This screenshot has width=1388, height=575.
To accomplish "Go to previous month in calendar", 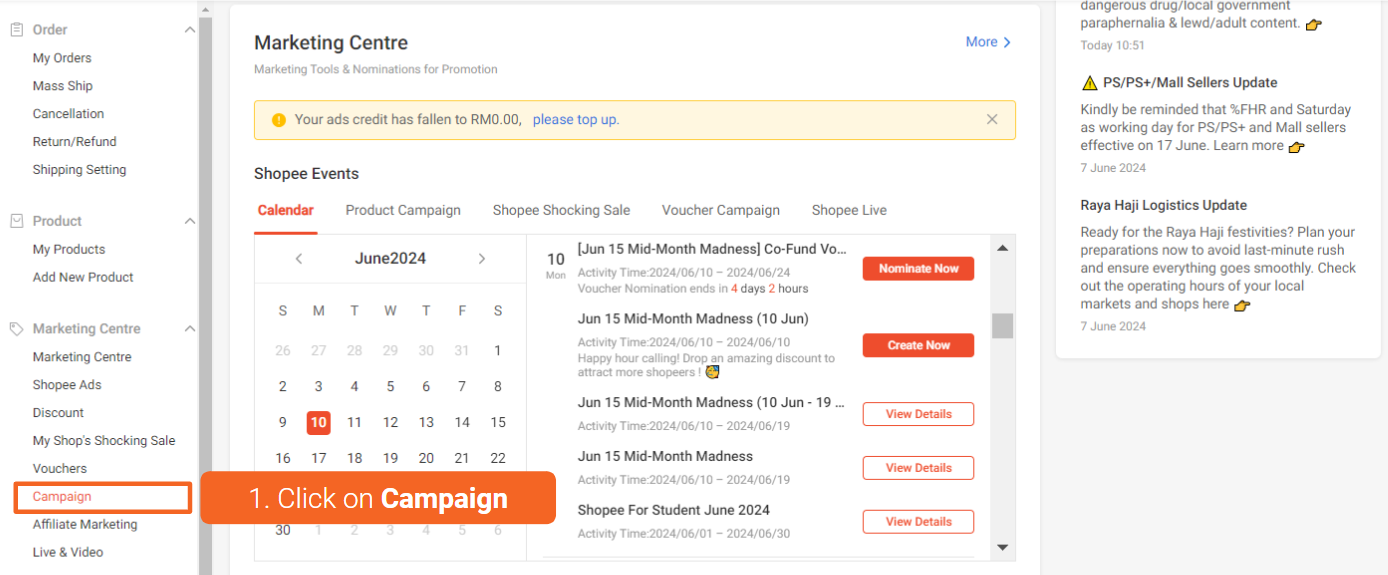I will coord(299,259).
